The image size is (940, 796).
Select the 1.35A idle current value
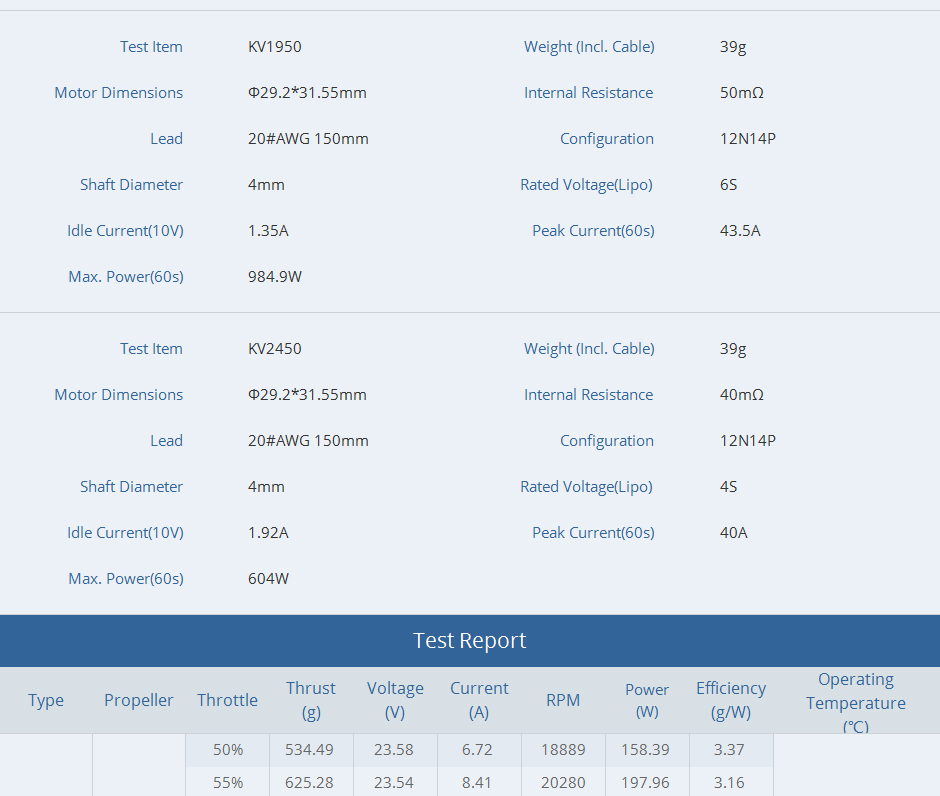268,231
